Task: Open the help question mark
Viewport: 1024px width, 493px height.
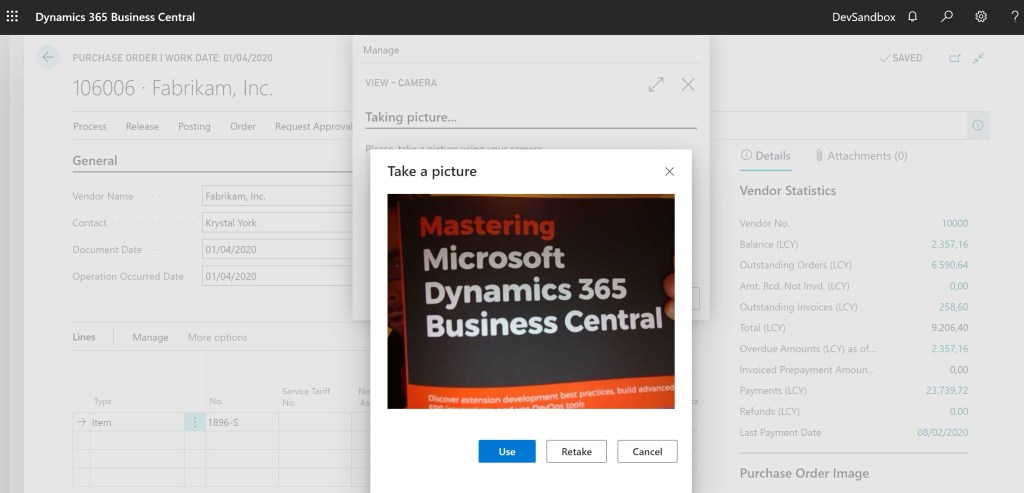Action: tap(1013, 17)
